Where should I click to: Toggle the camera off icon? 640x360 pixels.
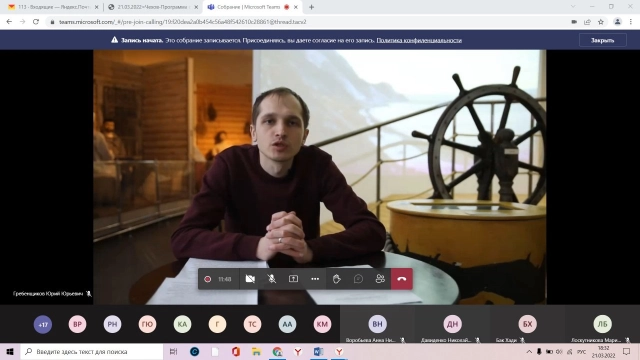tap(250, 279)
